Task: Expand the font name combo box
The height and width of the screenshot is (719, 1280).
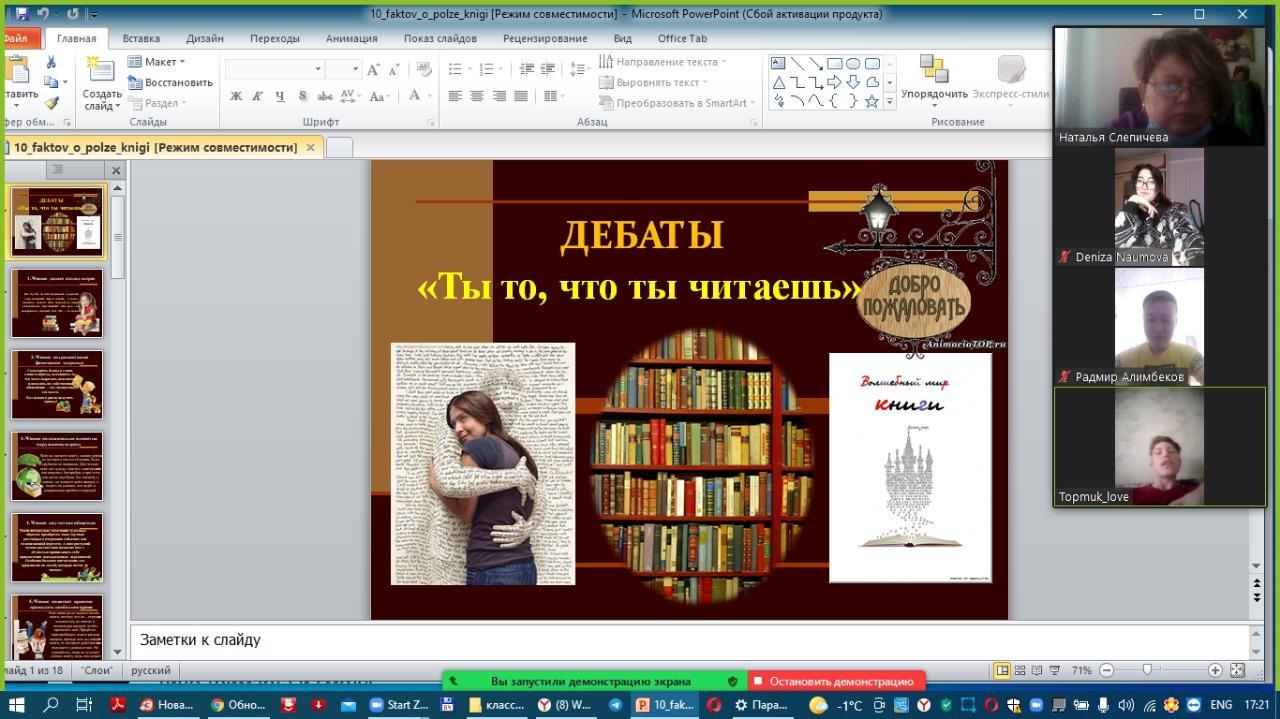Action: point(318,69)
